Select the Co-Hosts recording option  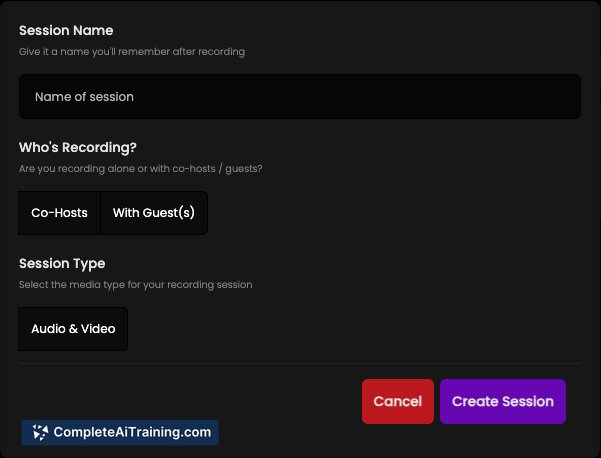59,213
